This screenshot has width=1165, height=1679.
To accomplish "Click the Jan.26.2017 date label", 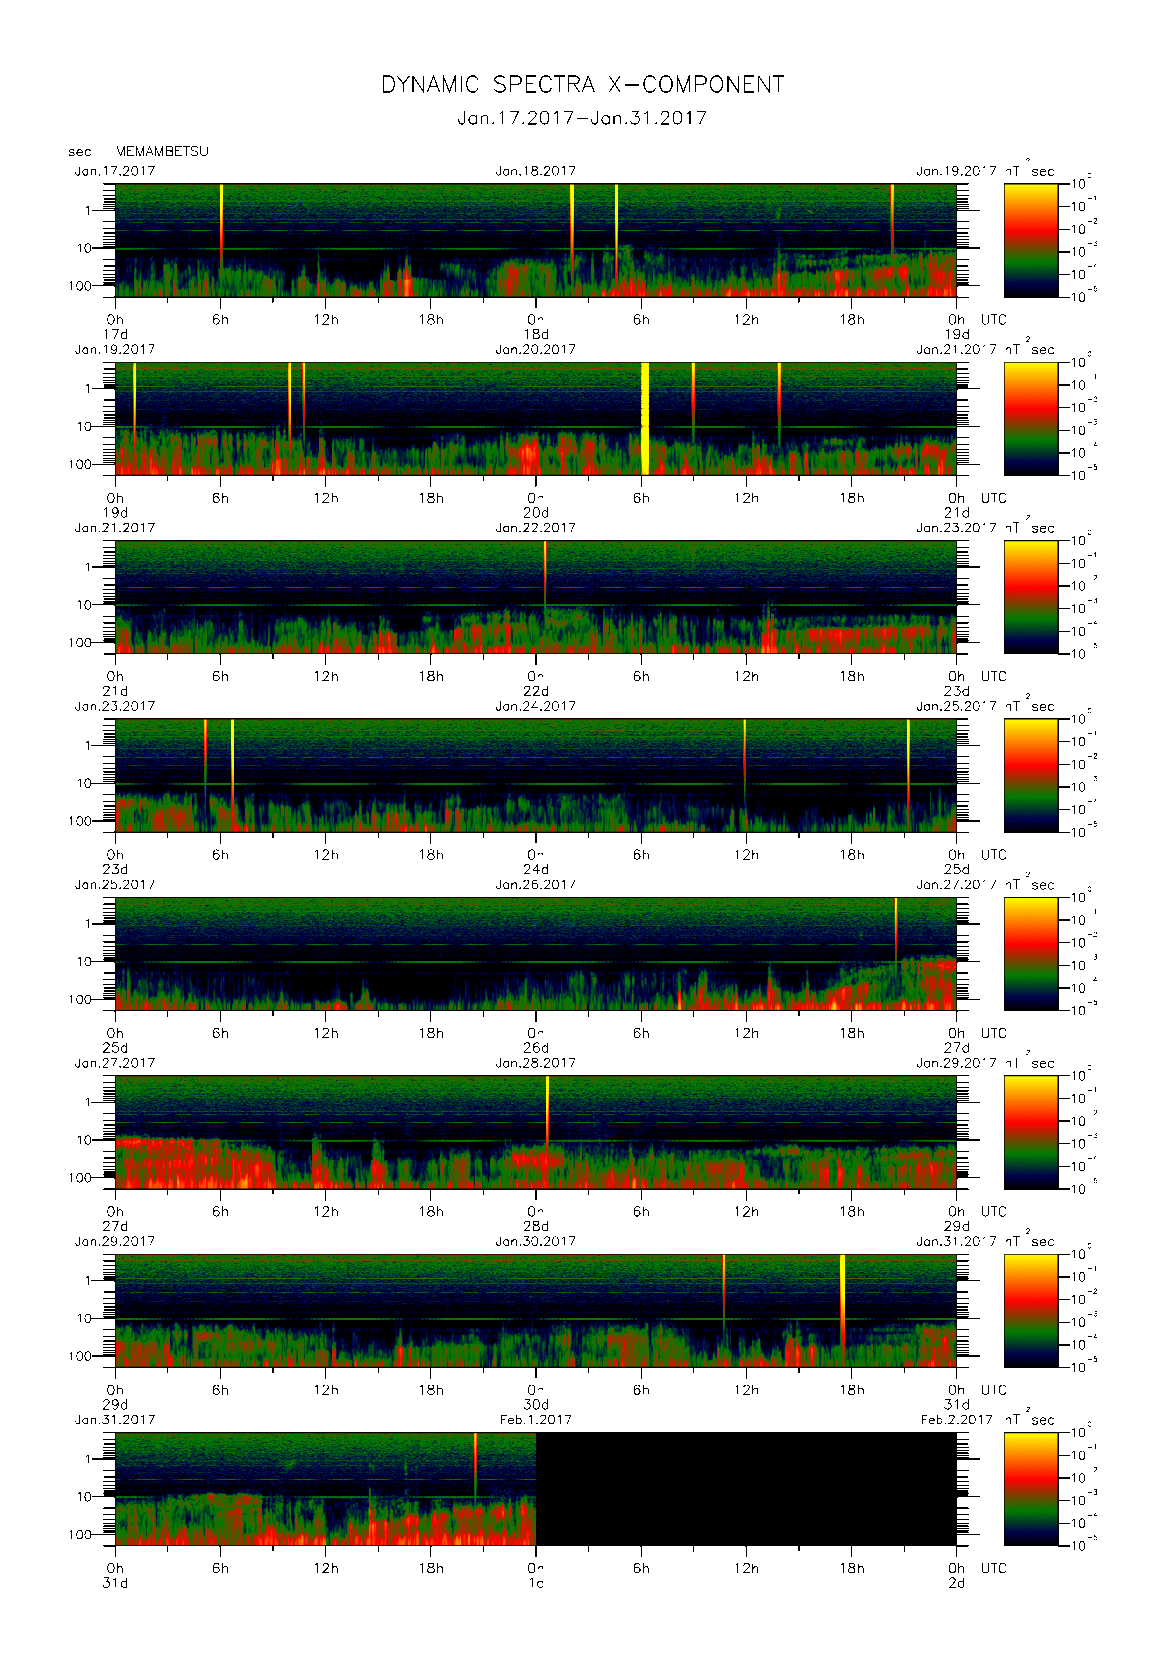I will [536, 884].
